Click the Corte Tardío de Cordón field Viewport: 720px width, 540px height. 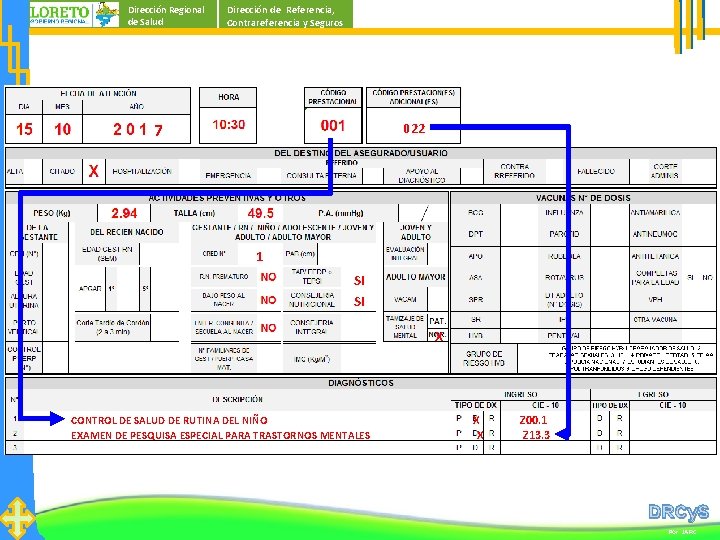(x=164, y=327)
